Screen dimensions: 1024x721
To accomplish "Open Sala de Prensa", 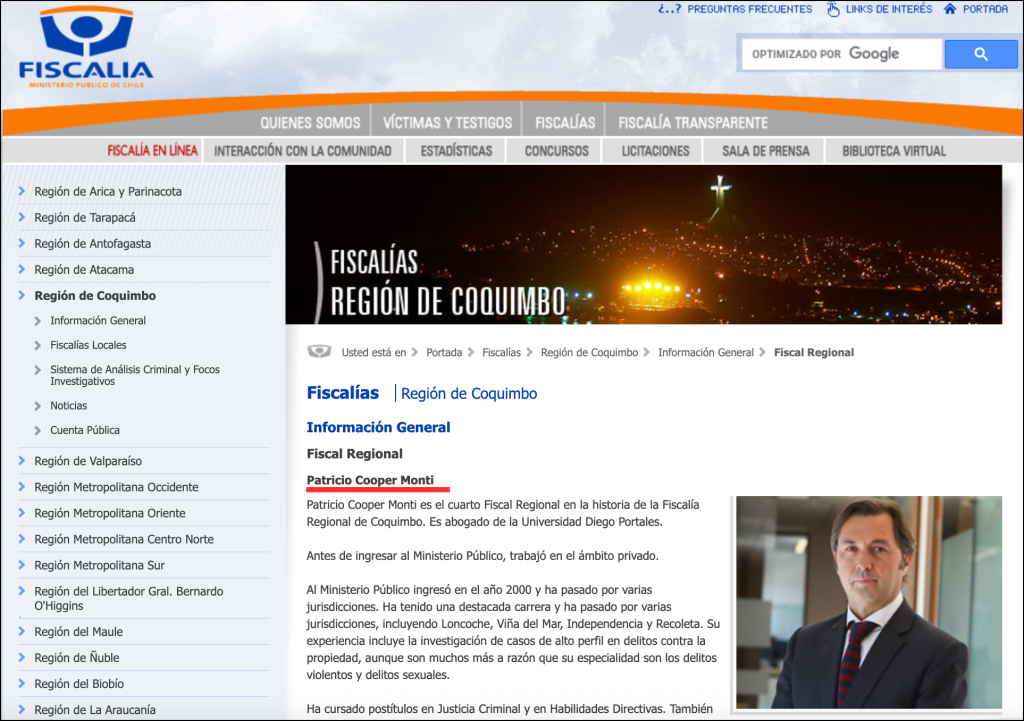I will pyautogui.click(x=765, y=151).
